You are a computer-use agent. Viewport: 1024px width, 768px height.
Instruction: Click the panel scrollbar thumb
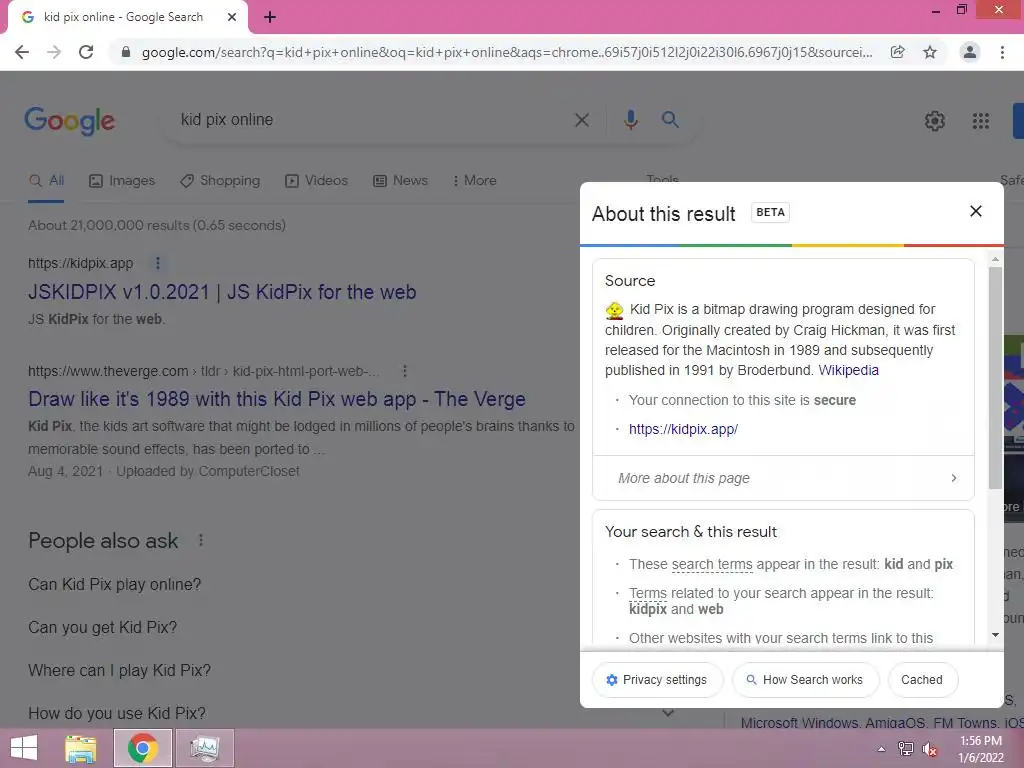pos(995,377)
